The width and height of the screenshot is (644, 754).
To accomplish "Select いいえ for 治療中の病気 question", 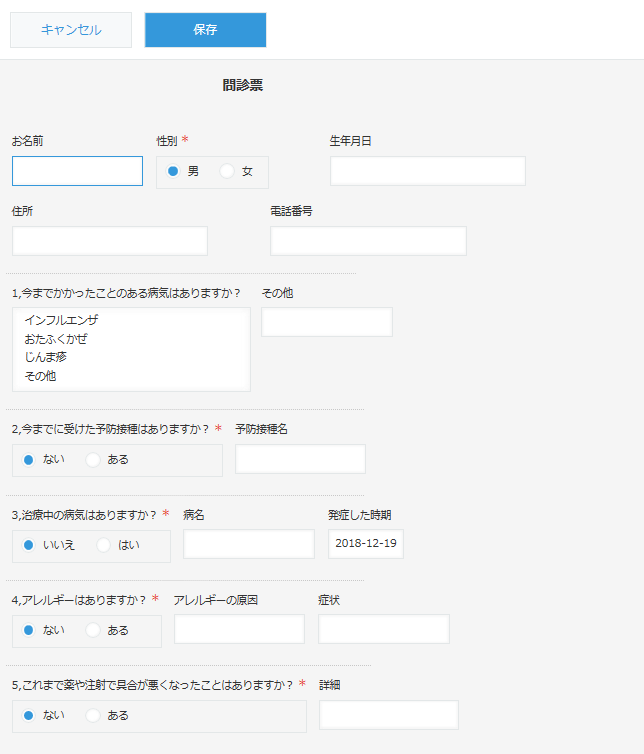I will click(28, 545).
